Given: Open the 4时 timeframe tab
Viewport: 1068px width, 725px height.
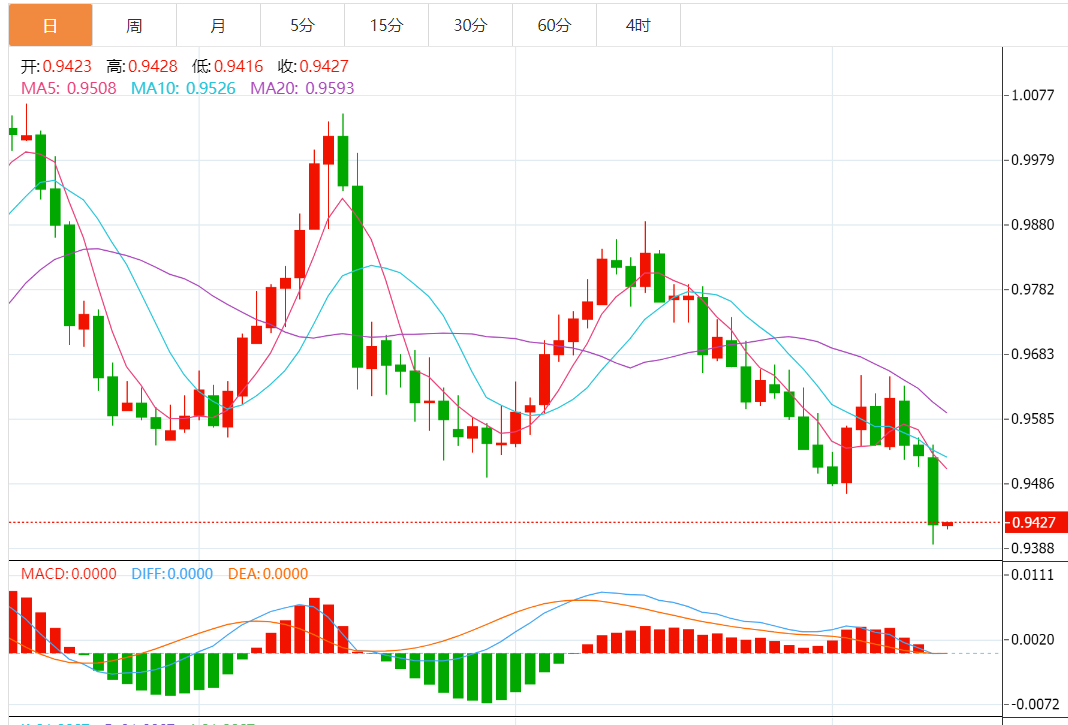Looking at the screenshot, I should pos(638,26).
